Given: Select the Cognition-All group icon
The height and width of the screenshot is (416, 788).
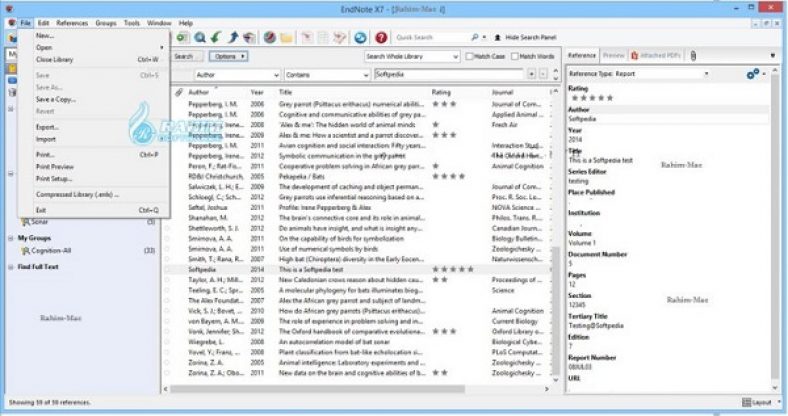Looking at the screenshot, I should click(x=26, y=251).
